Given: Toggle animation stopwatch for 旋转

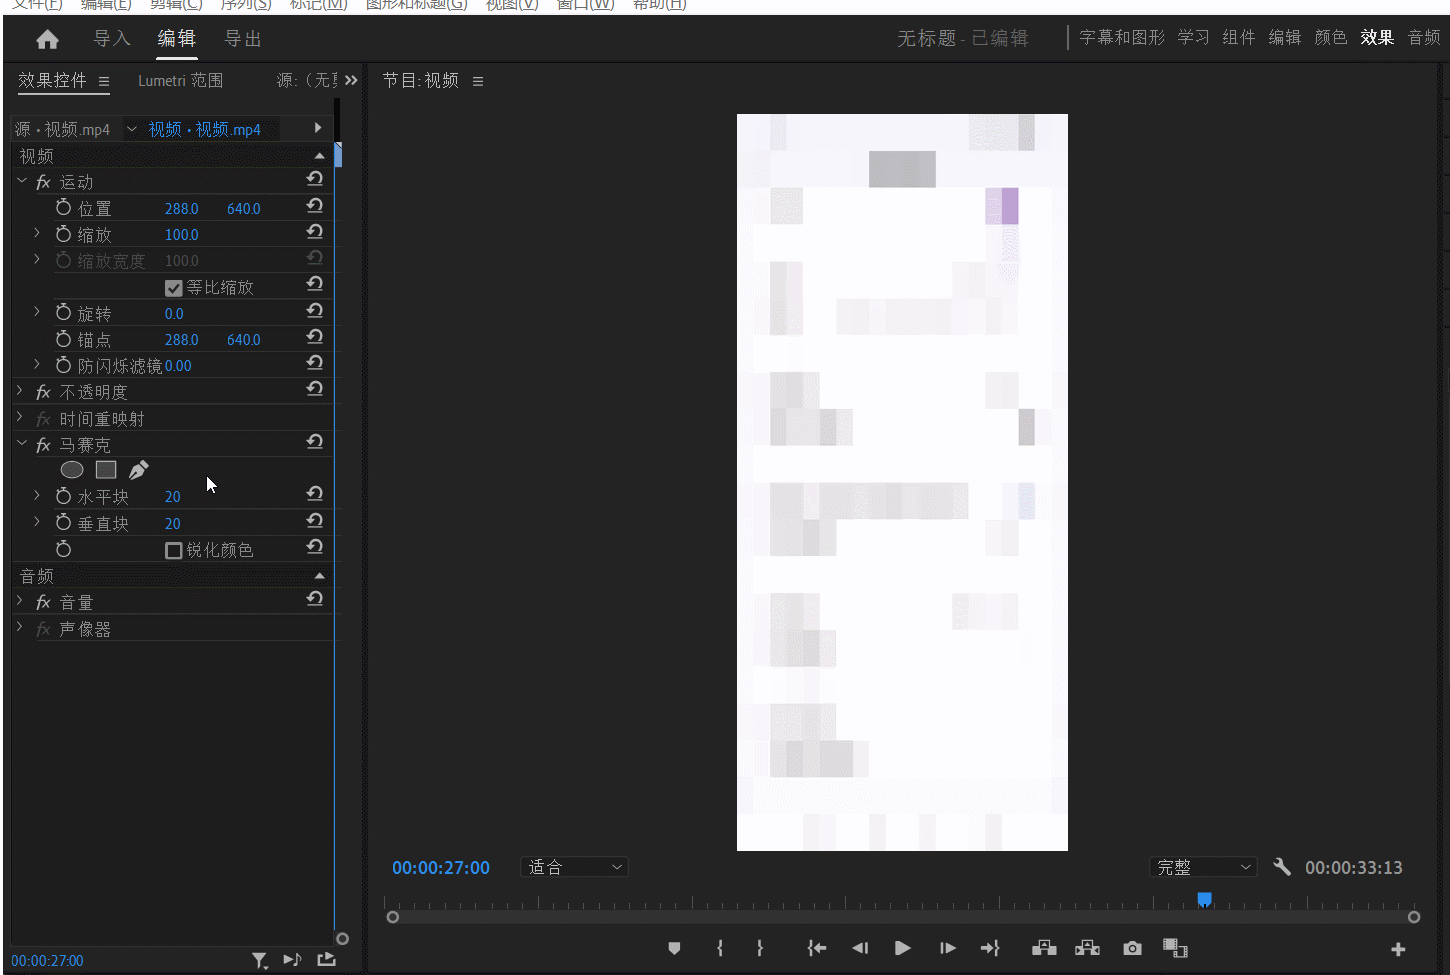Looking at the screenshot, I should (64, 313).
